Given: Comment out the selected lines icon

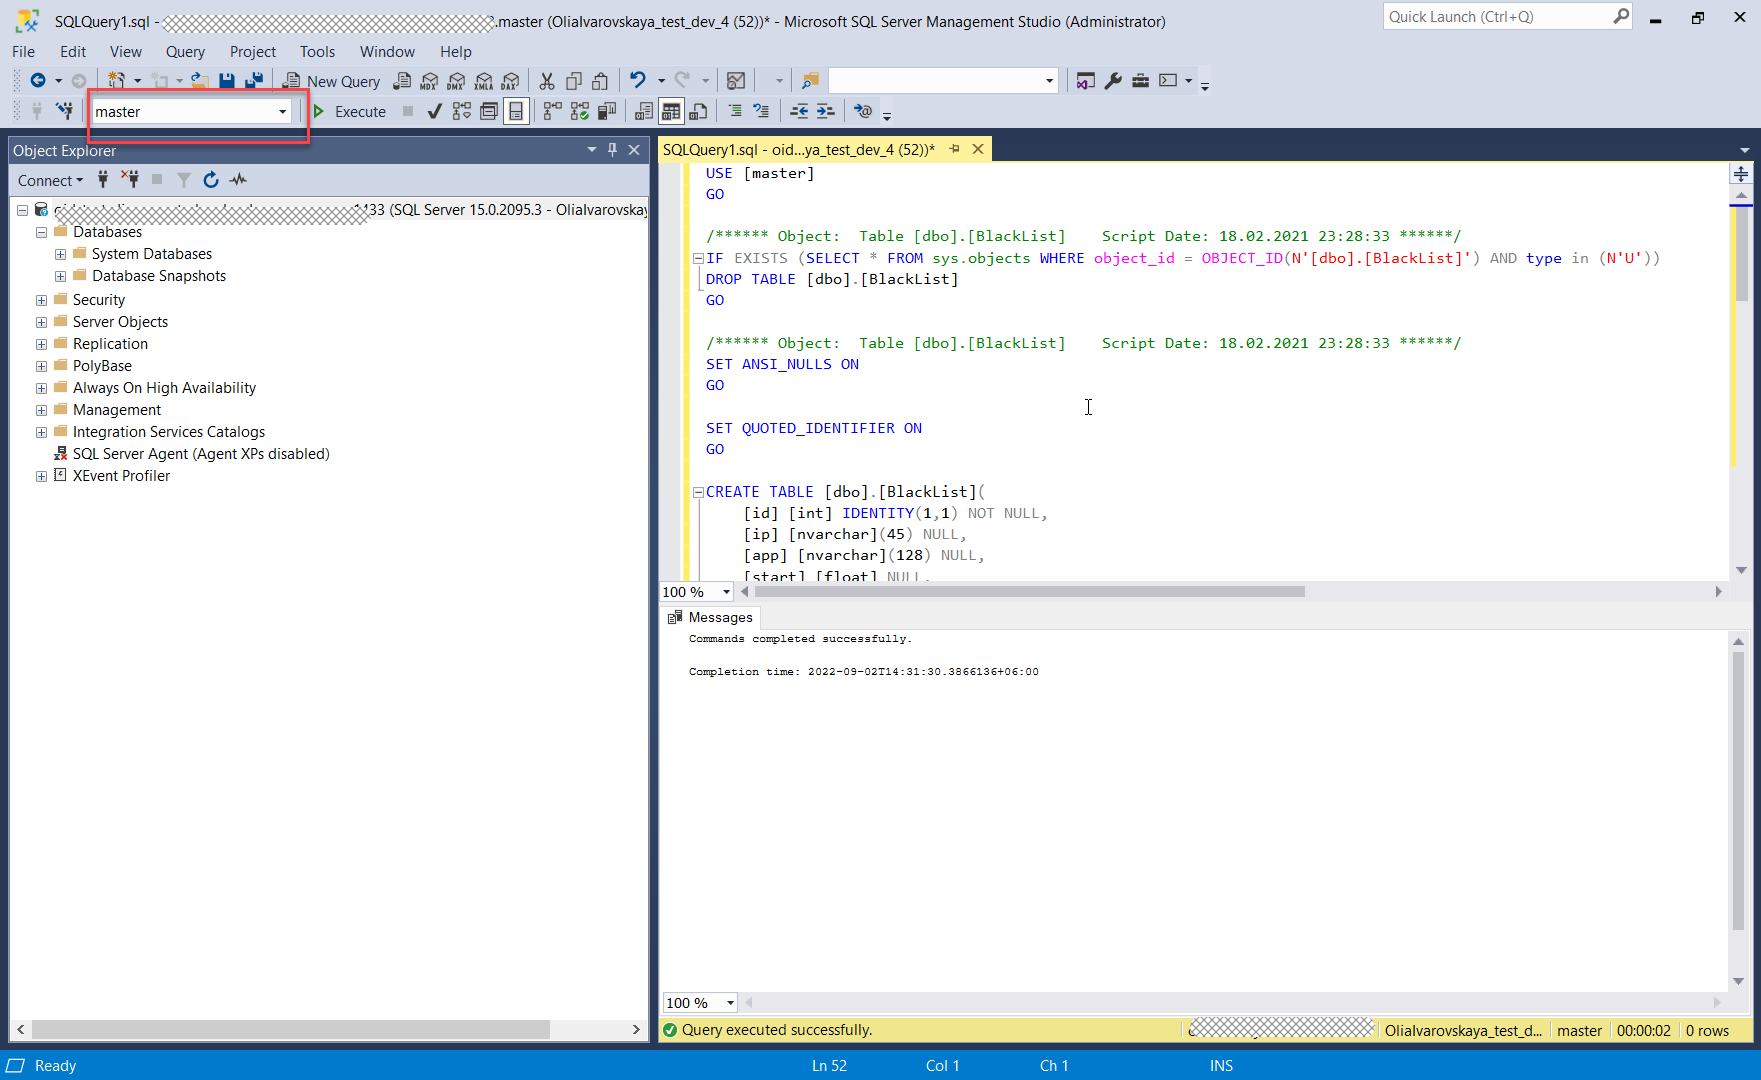Looking at the screenshot, I should point(735,111).
